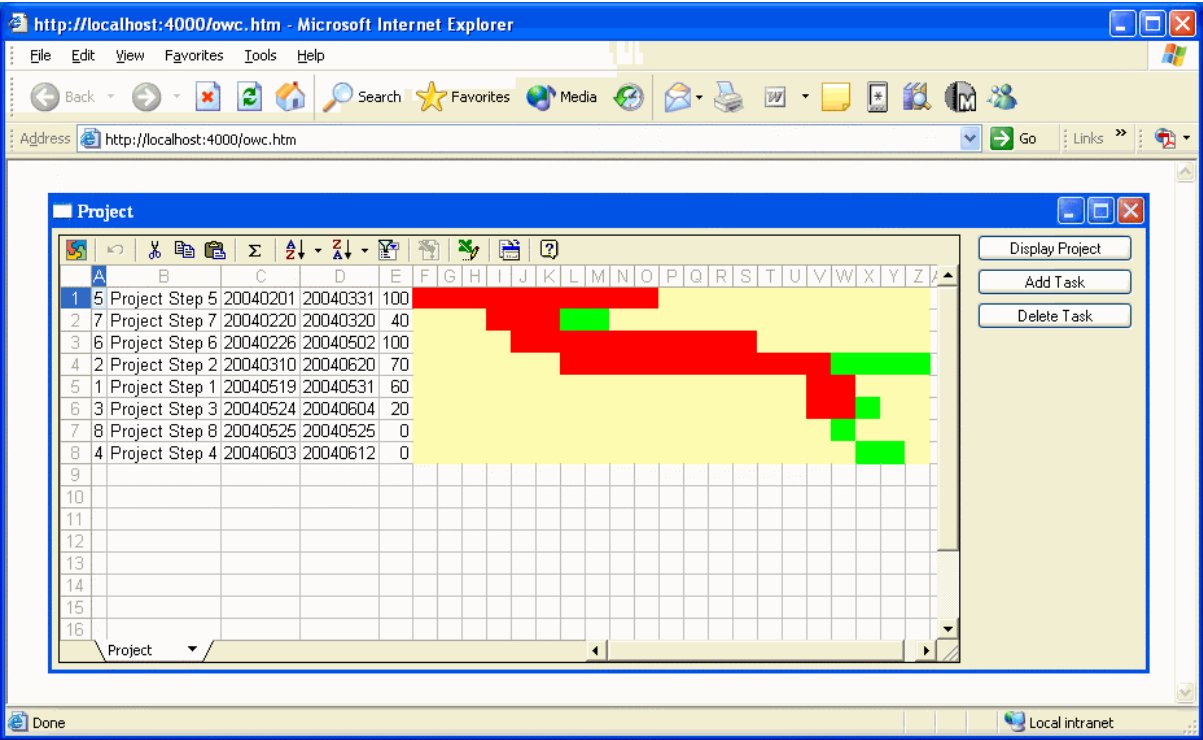Click the Undo icon in spreadsheet toolbar
The height and width of the screenshot is (740, 1203).
[115, 250]
